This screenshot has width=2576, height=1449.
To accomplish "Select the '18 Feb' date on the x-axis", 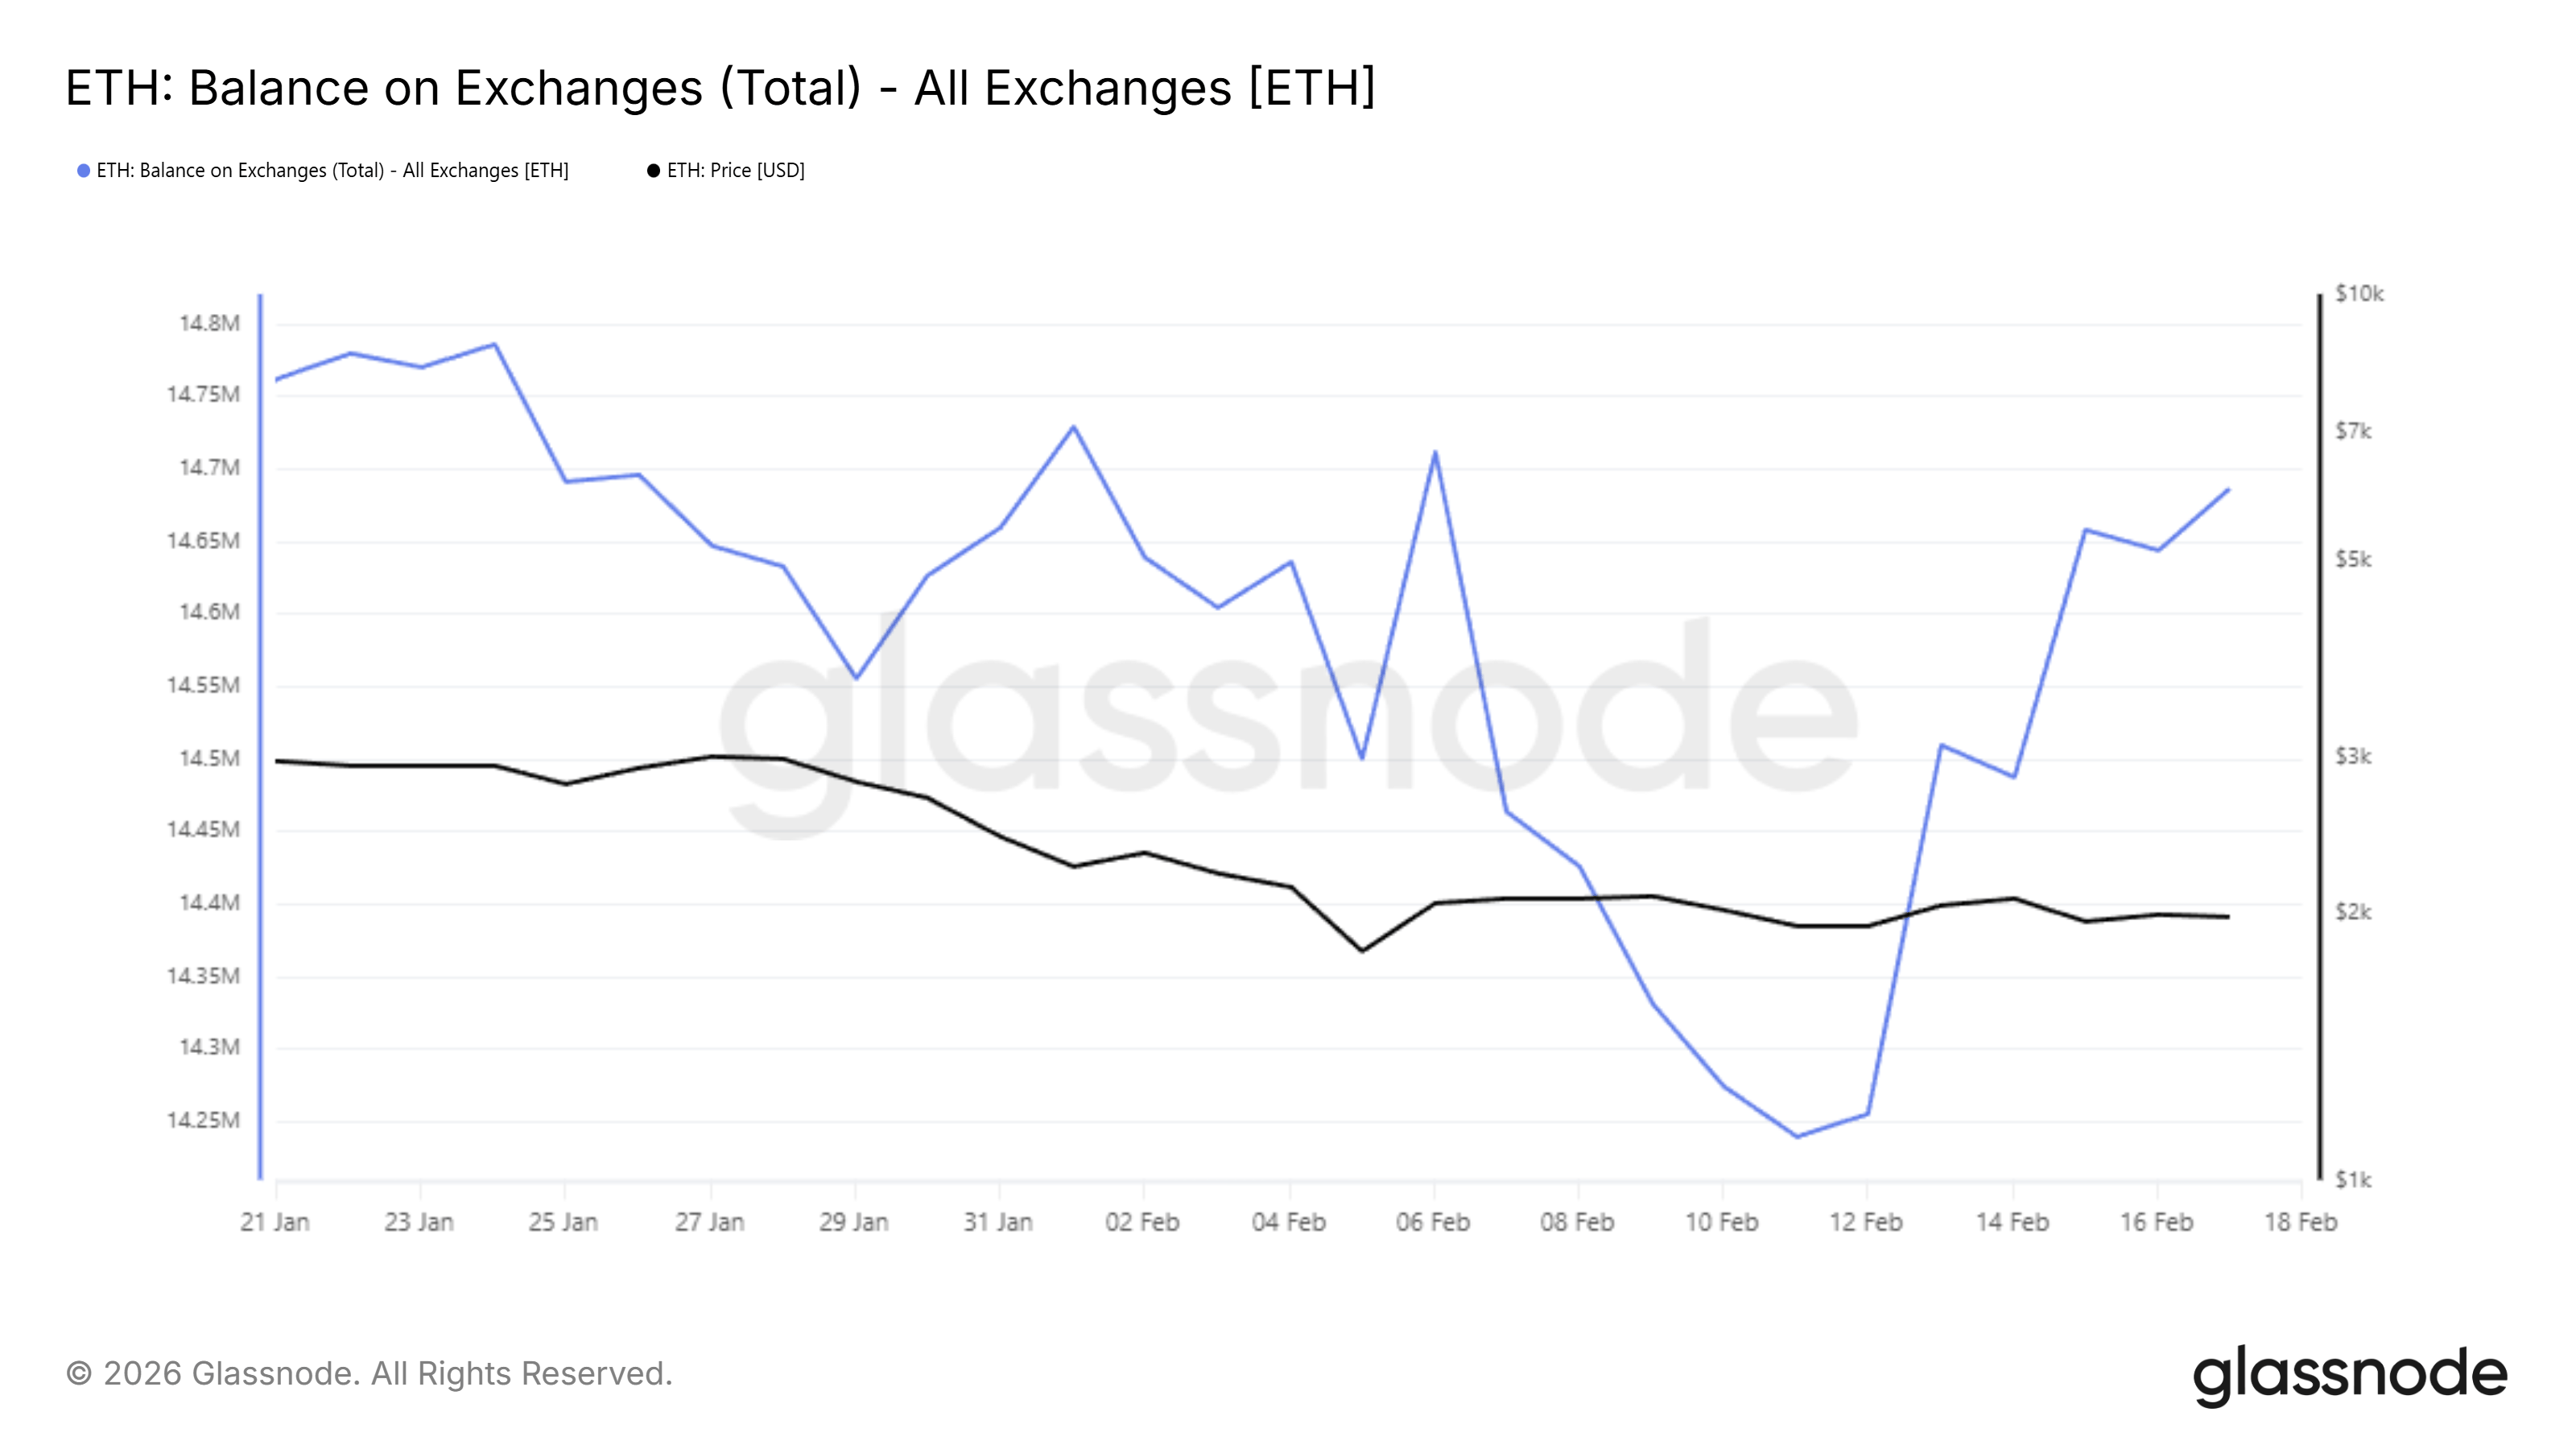I will coord(2300,1222).
